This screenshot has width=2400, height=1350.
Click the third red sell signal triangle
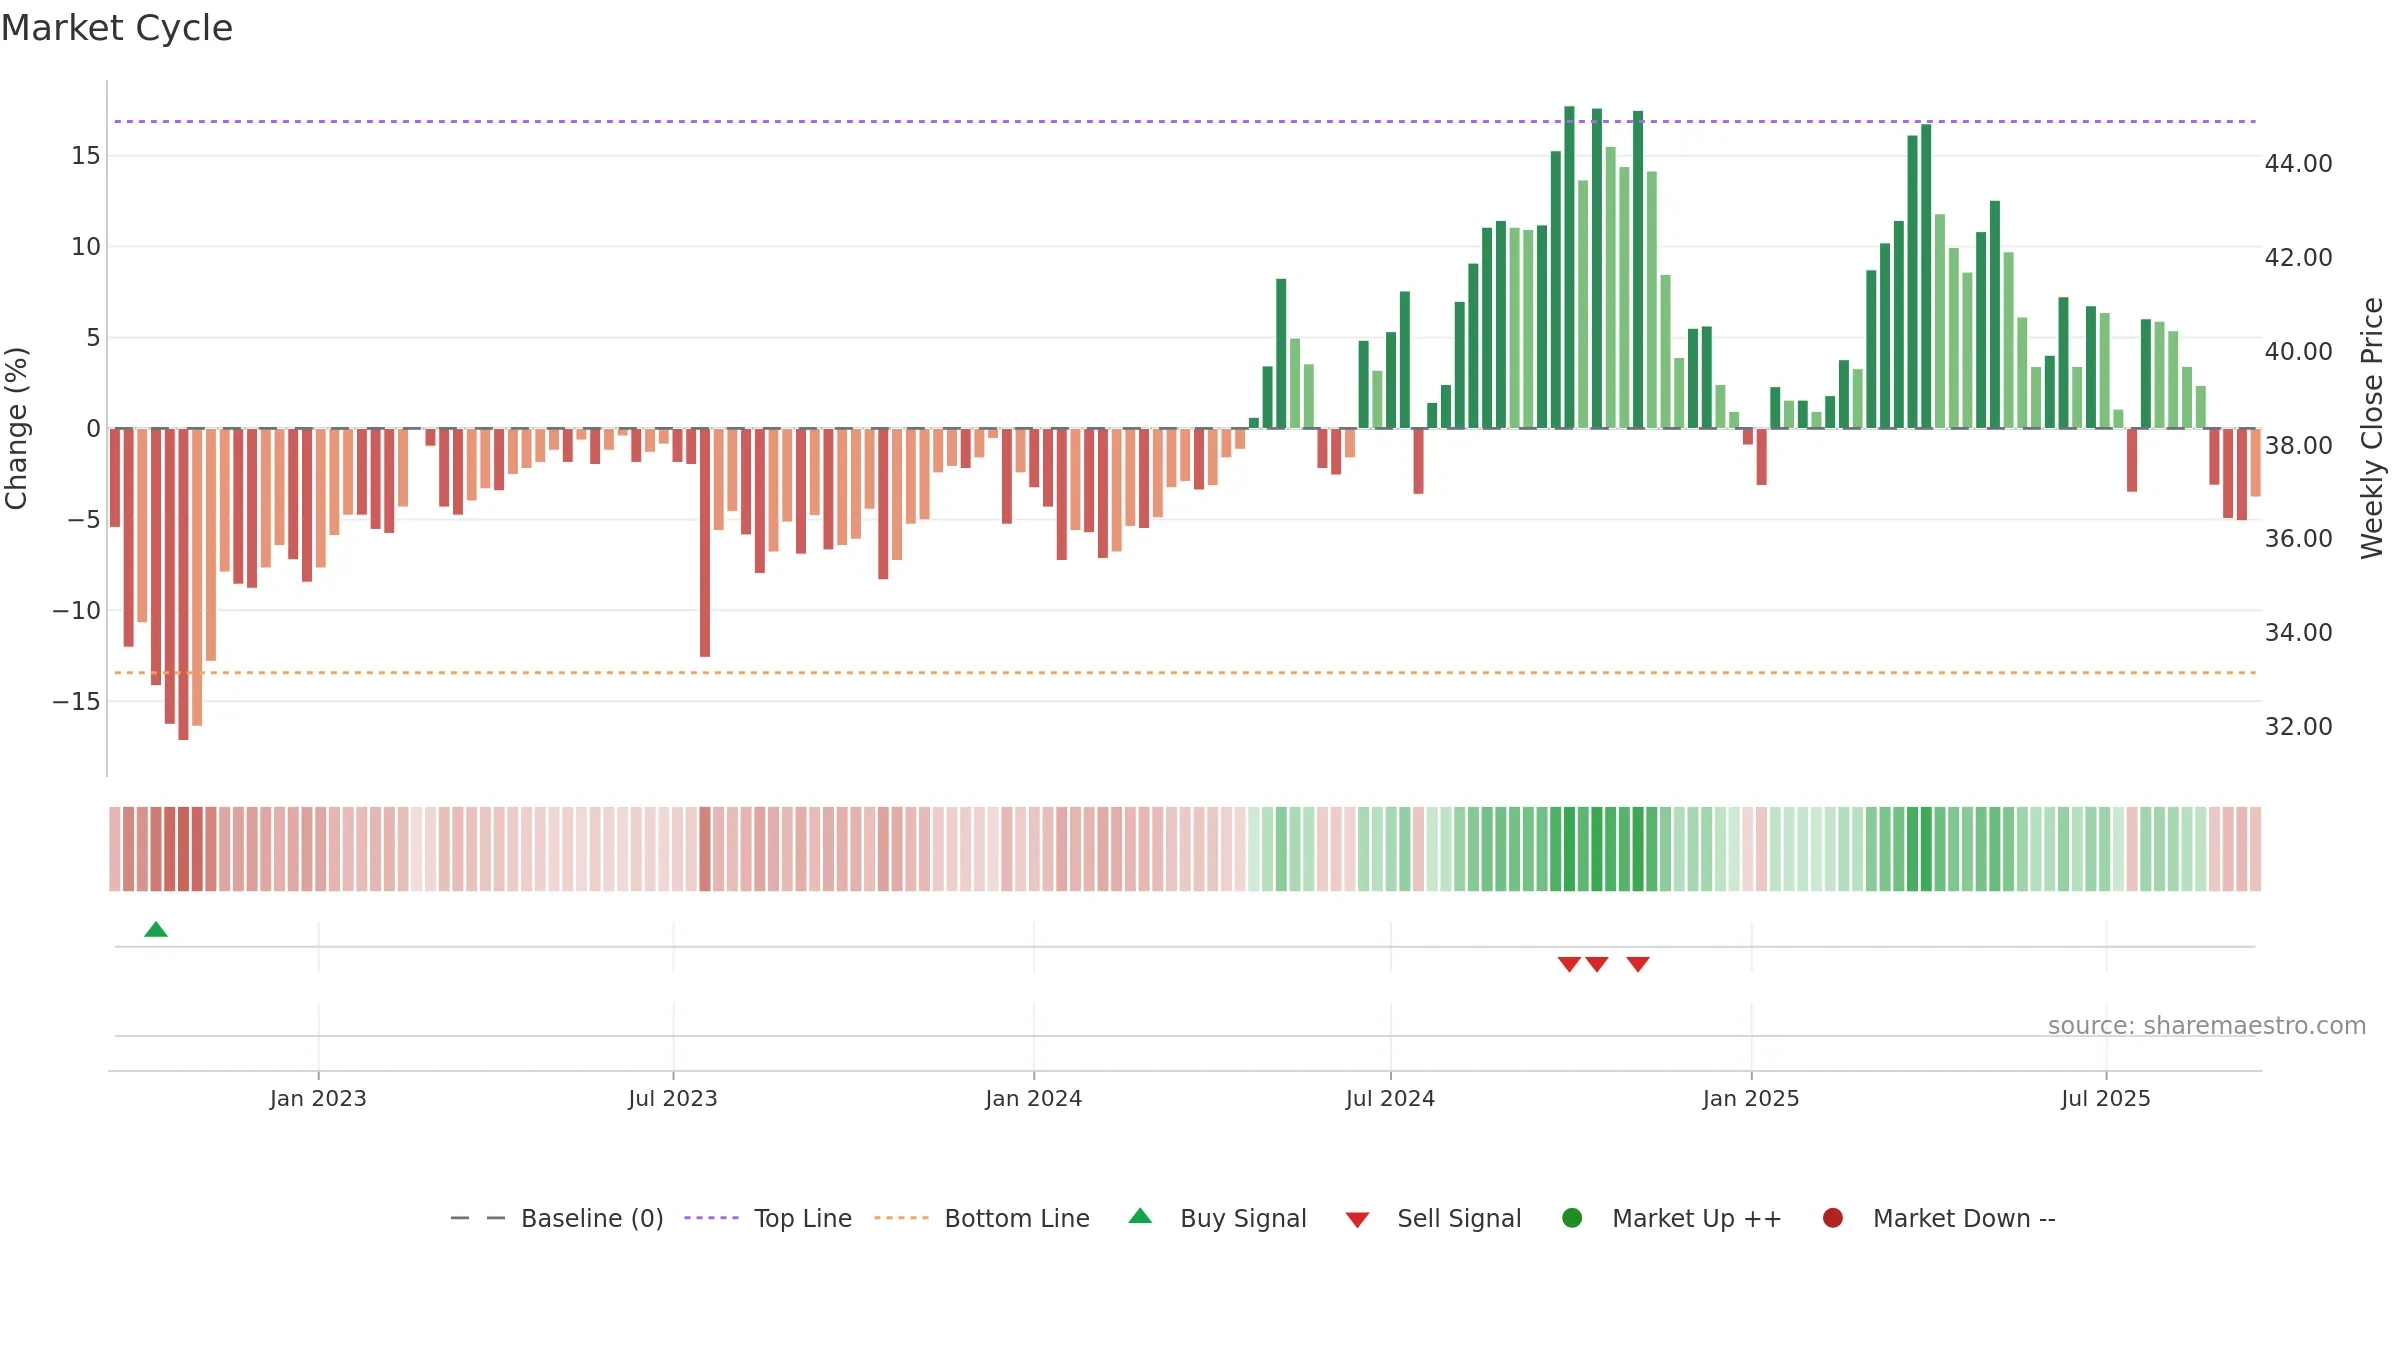point(1638,964)
